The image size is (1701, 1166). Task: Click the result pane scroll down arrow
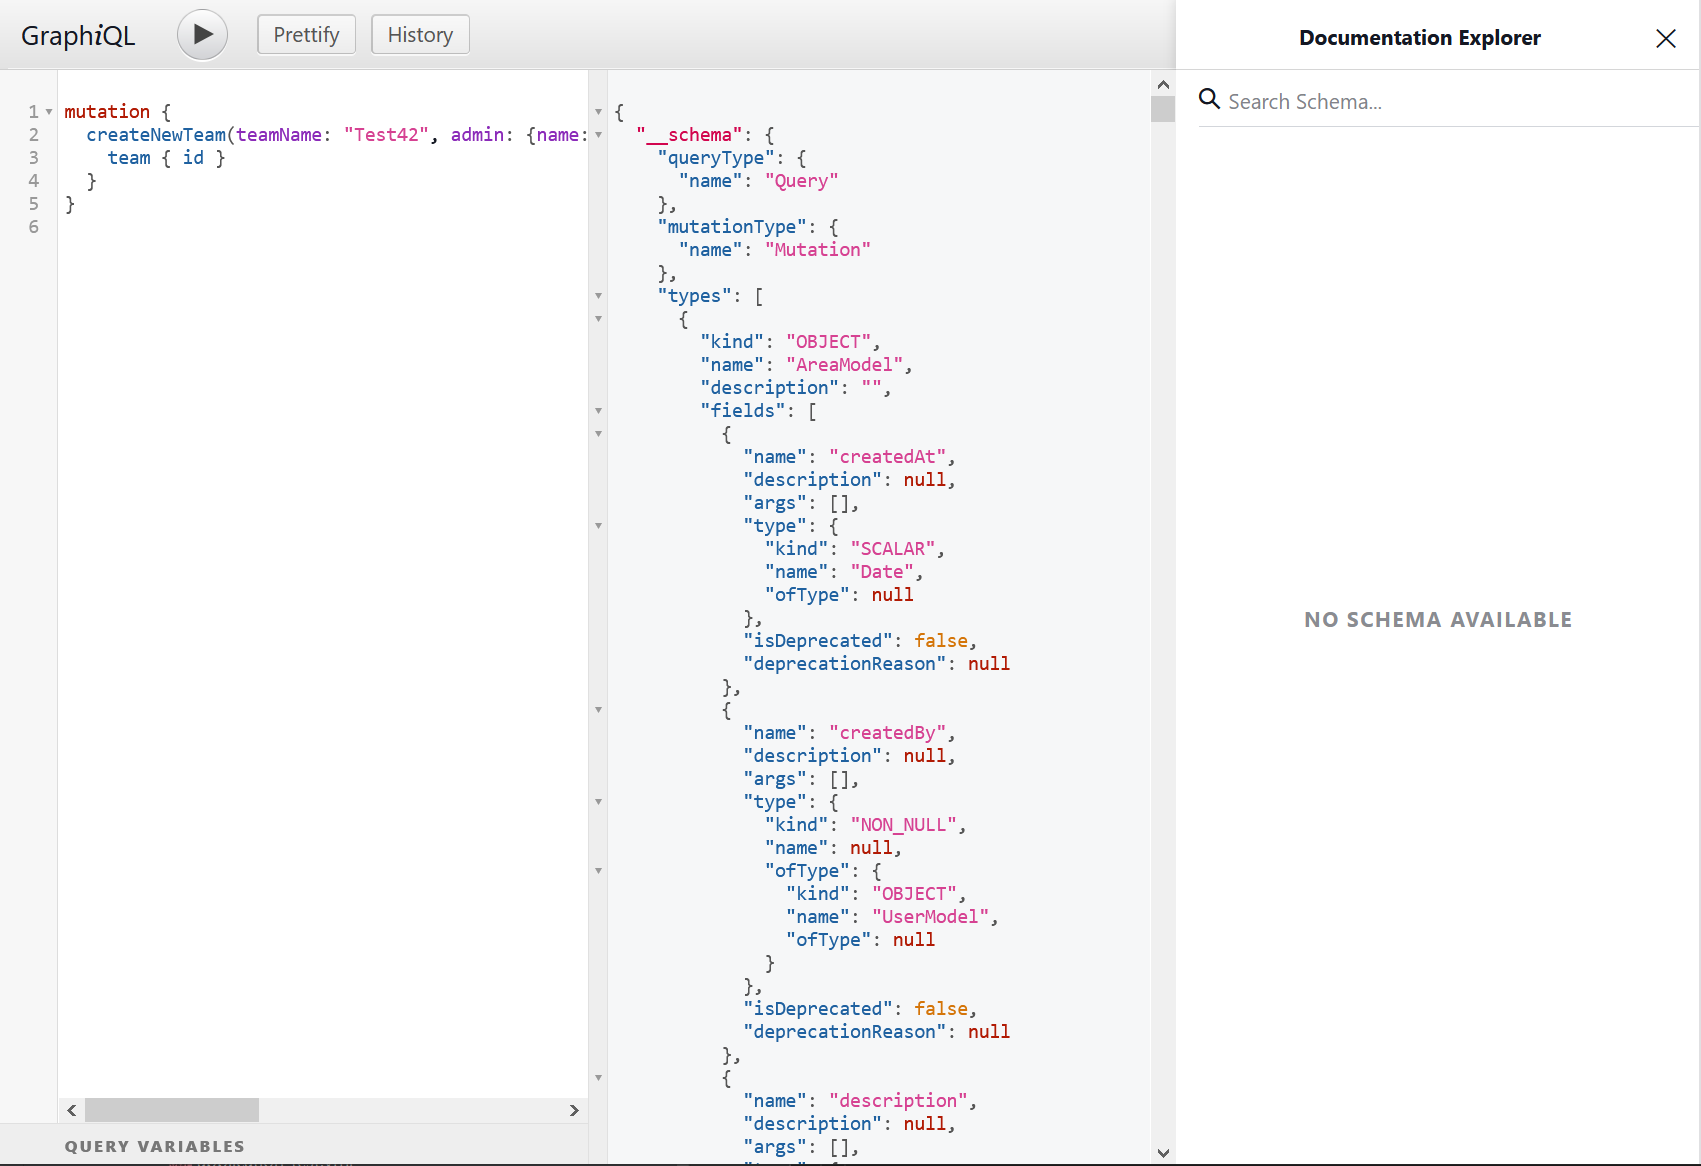click(x=1163, y=1153)
